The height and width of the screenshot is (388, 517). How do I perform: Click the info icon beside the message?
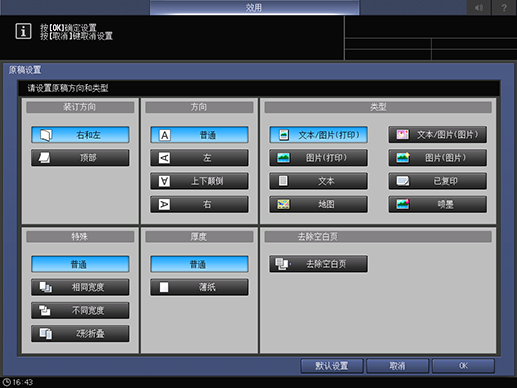point(23,31)
